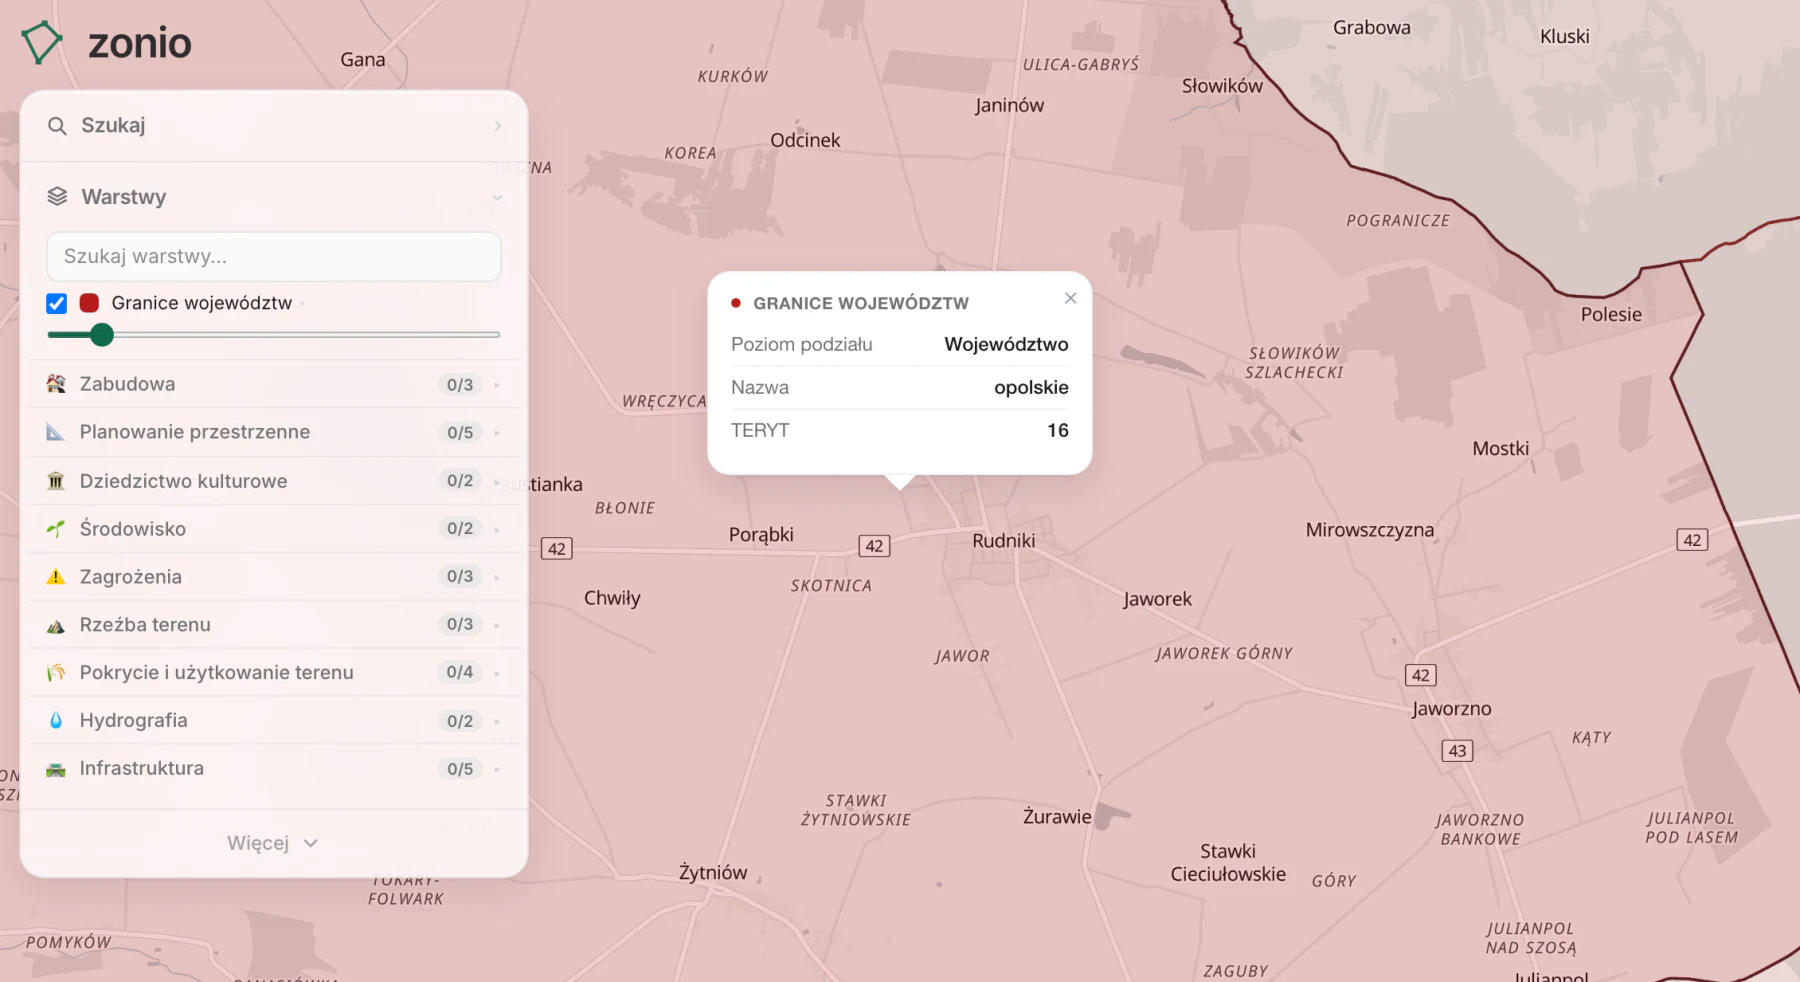Close the Granice województw popup

(1070, 298)
